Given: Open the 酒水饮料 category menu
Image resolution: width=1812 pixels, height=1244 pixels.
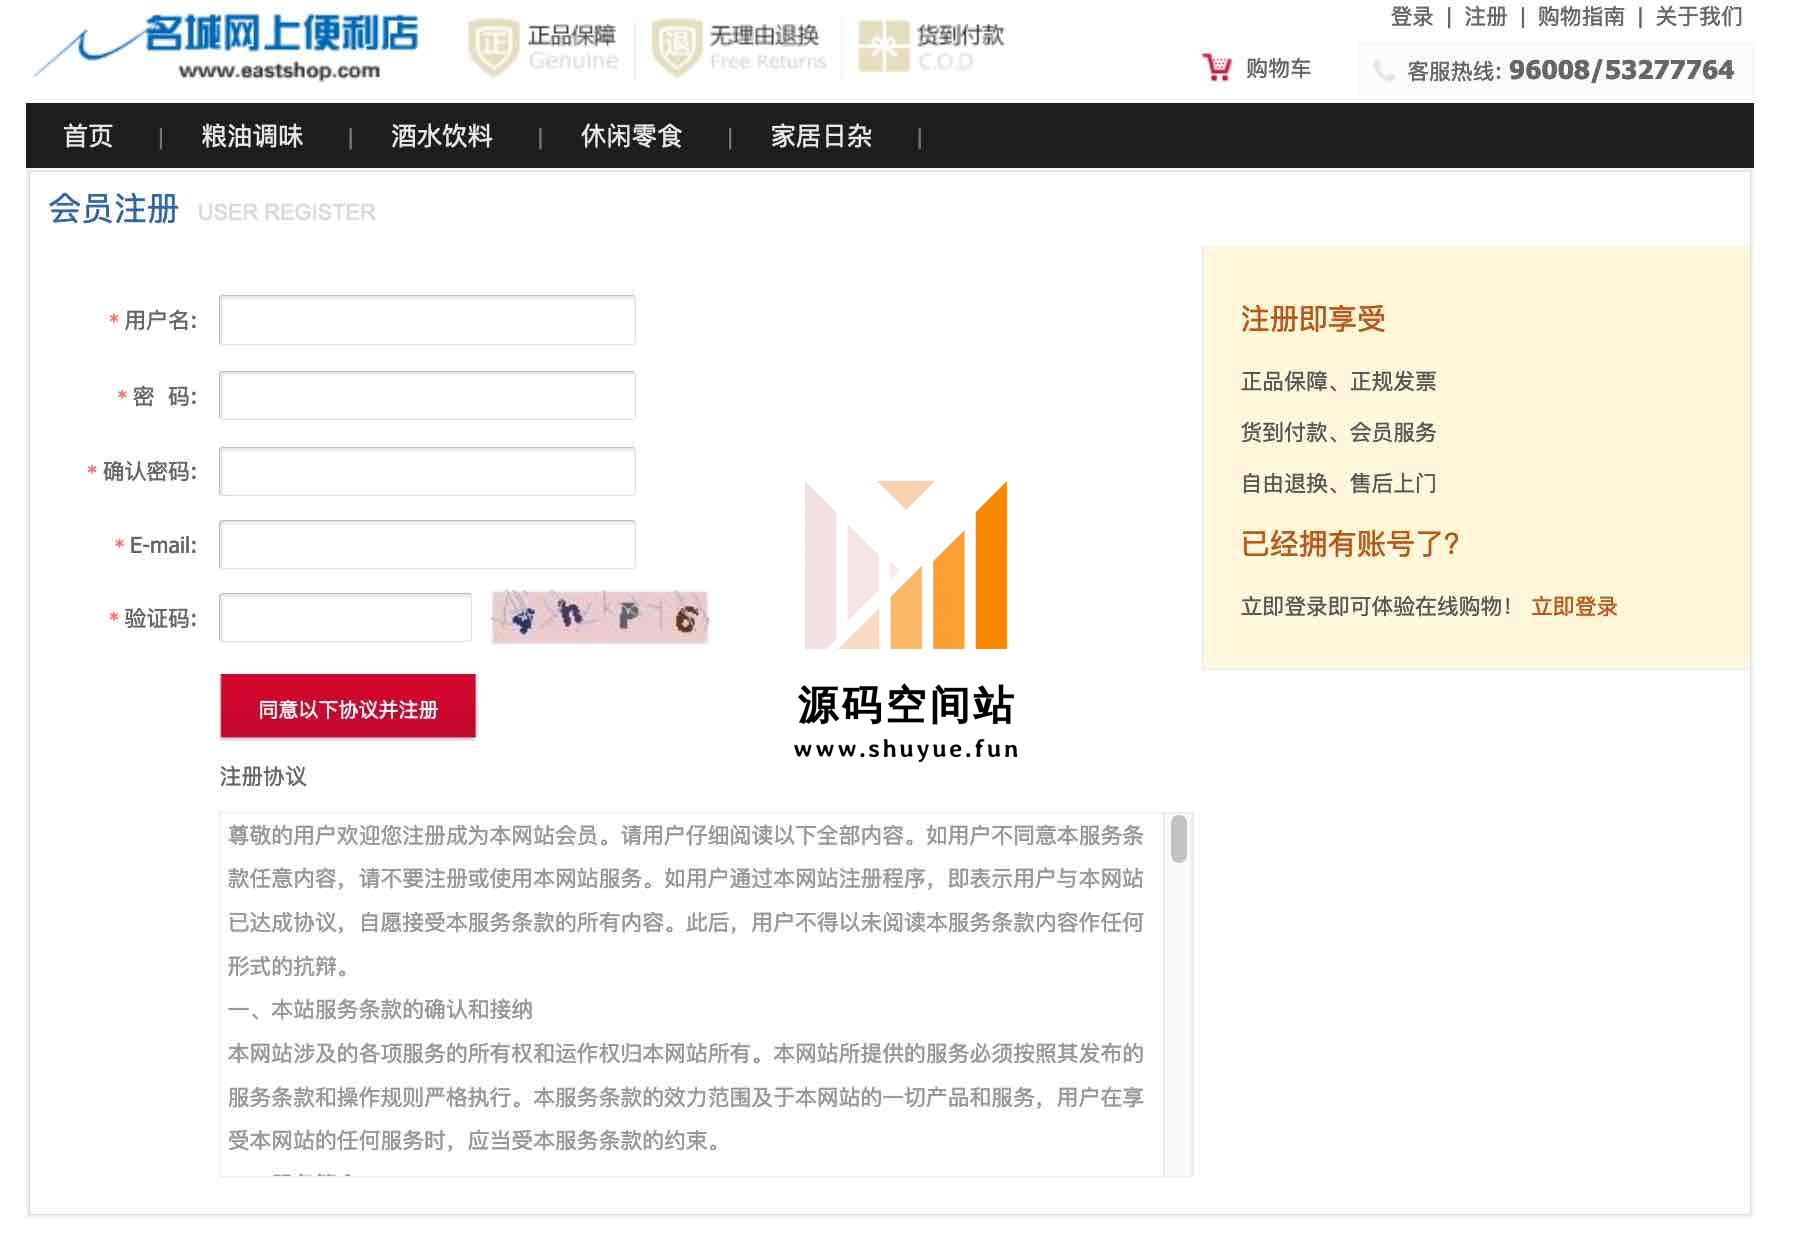Looking at the screenshot, I should click(442, 136).
